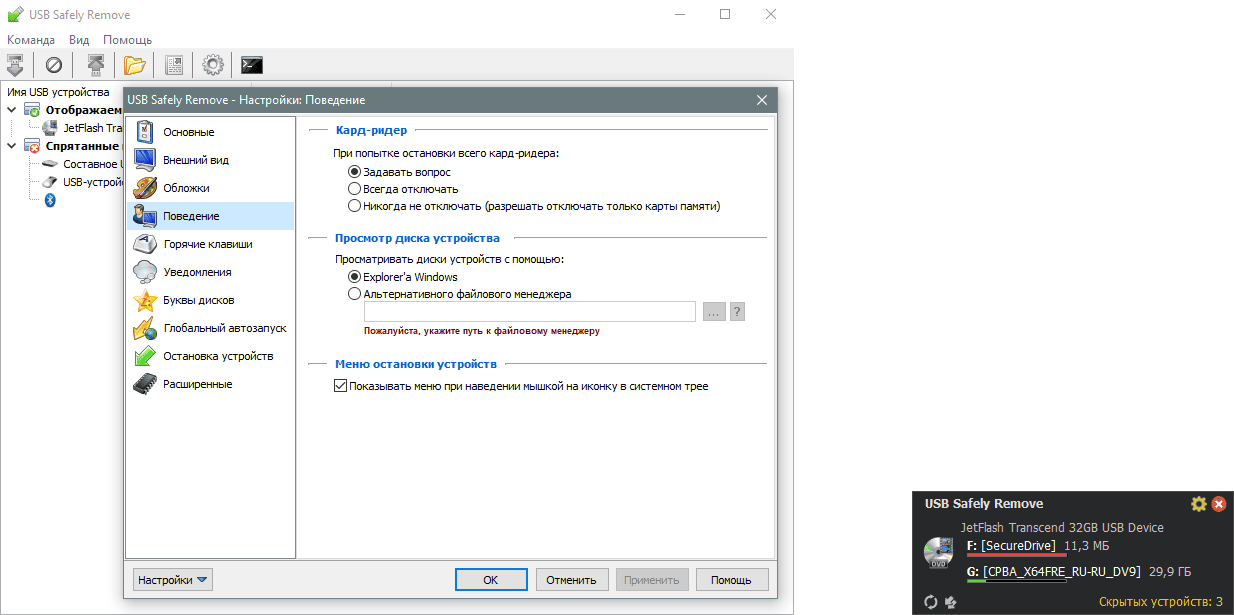Click the DVD device icon in the popup

click(938, 553)
